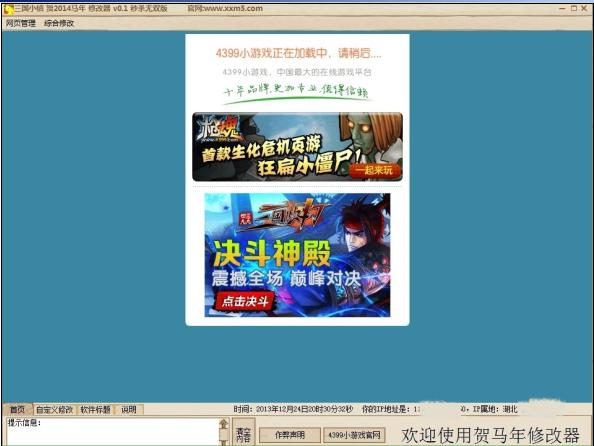Switch to the 自定义修改 tab
This screenshot has height=446, width=594.
pos(54,410)
